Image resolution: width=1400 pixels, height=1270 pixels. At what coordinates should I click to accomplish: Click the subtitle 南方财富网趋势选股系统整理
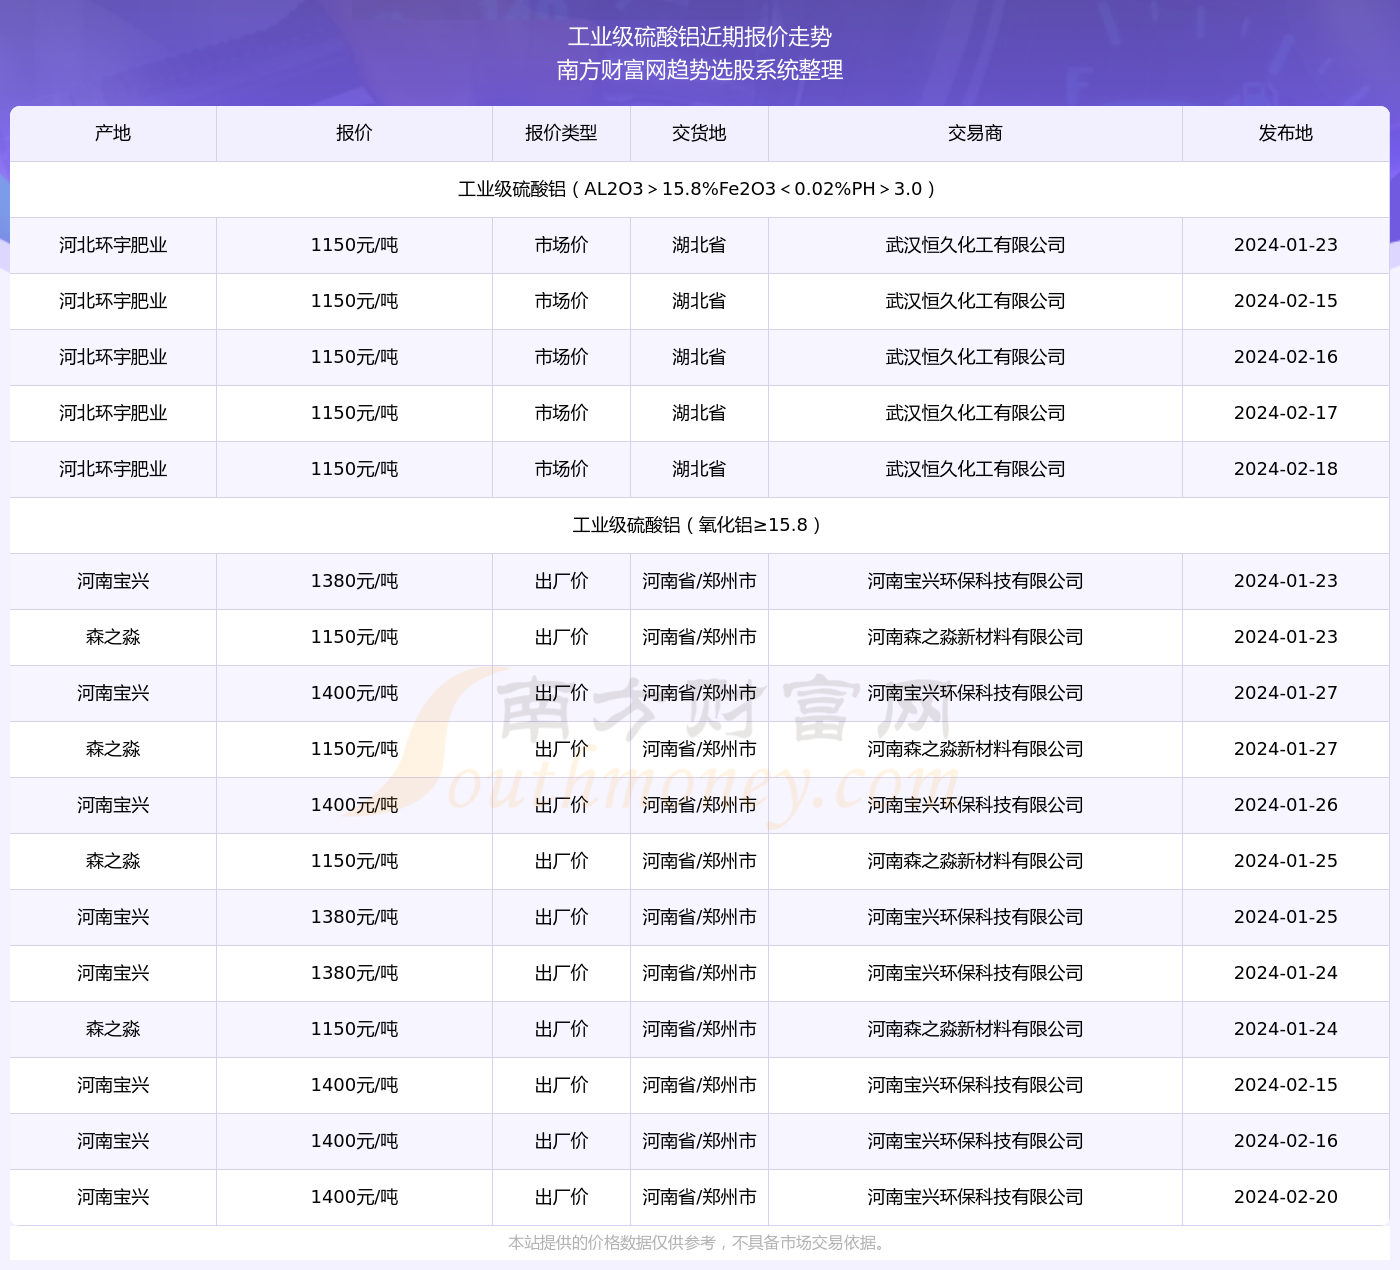tap(700, 70)
